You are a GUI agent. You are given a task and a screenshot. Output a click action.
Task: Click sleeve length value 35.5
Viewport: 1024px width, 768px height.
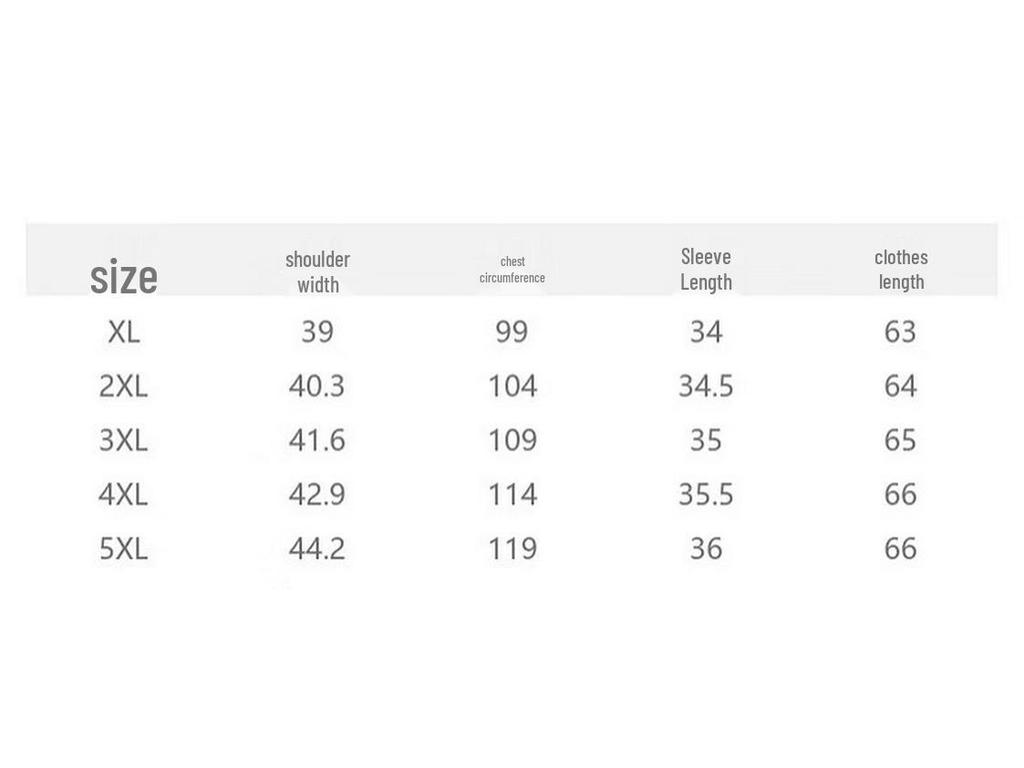706,494
